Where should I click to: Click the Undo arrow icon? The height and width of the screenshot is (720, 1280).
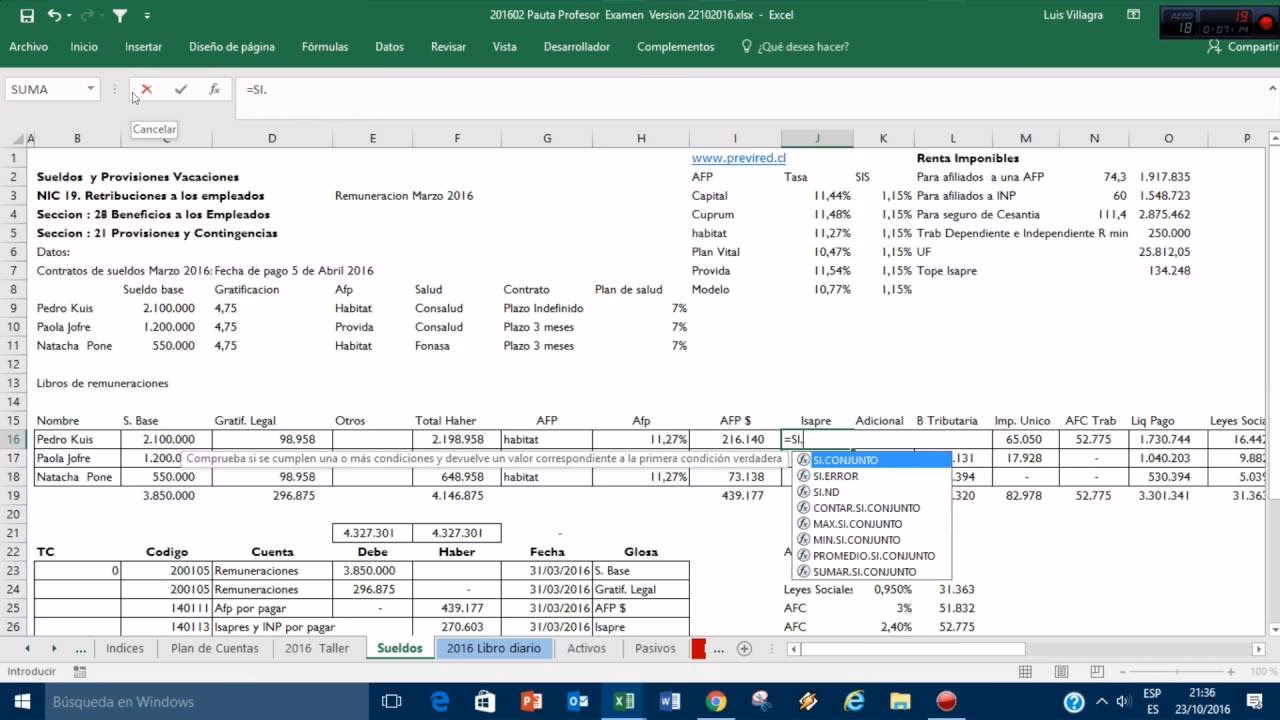point(54,16)
